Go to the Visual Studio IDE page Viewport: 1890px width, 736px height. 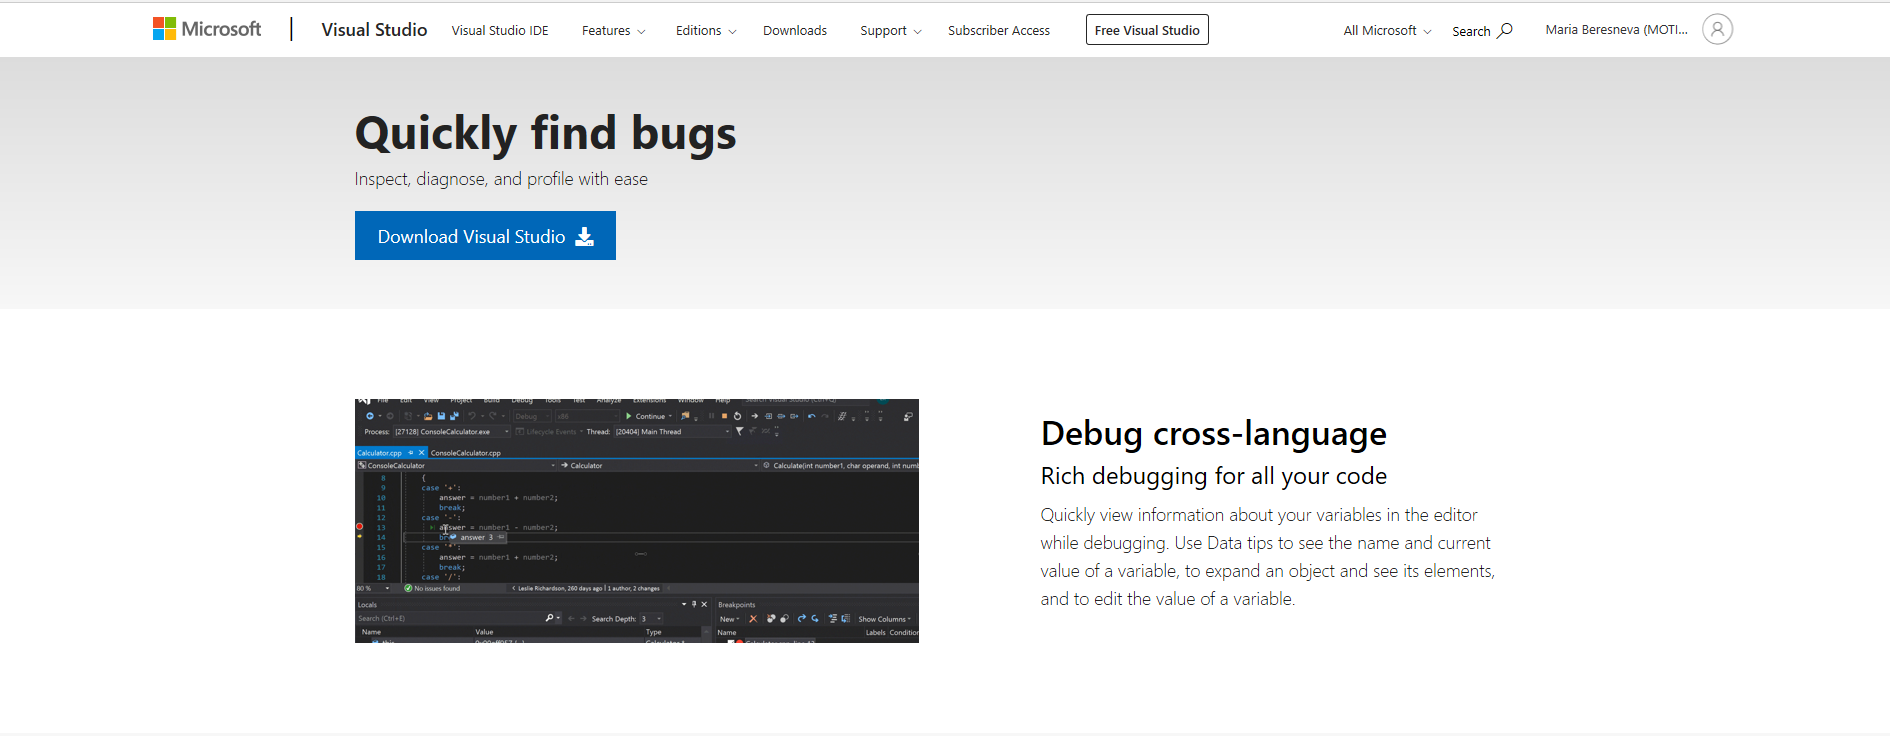[500, 31]
